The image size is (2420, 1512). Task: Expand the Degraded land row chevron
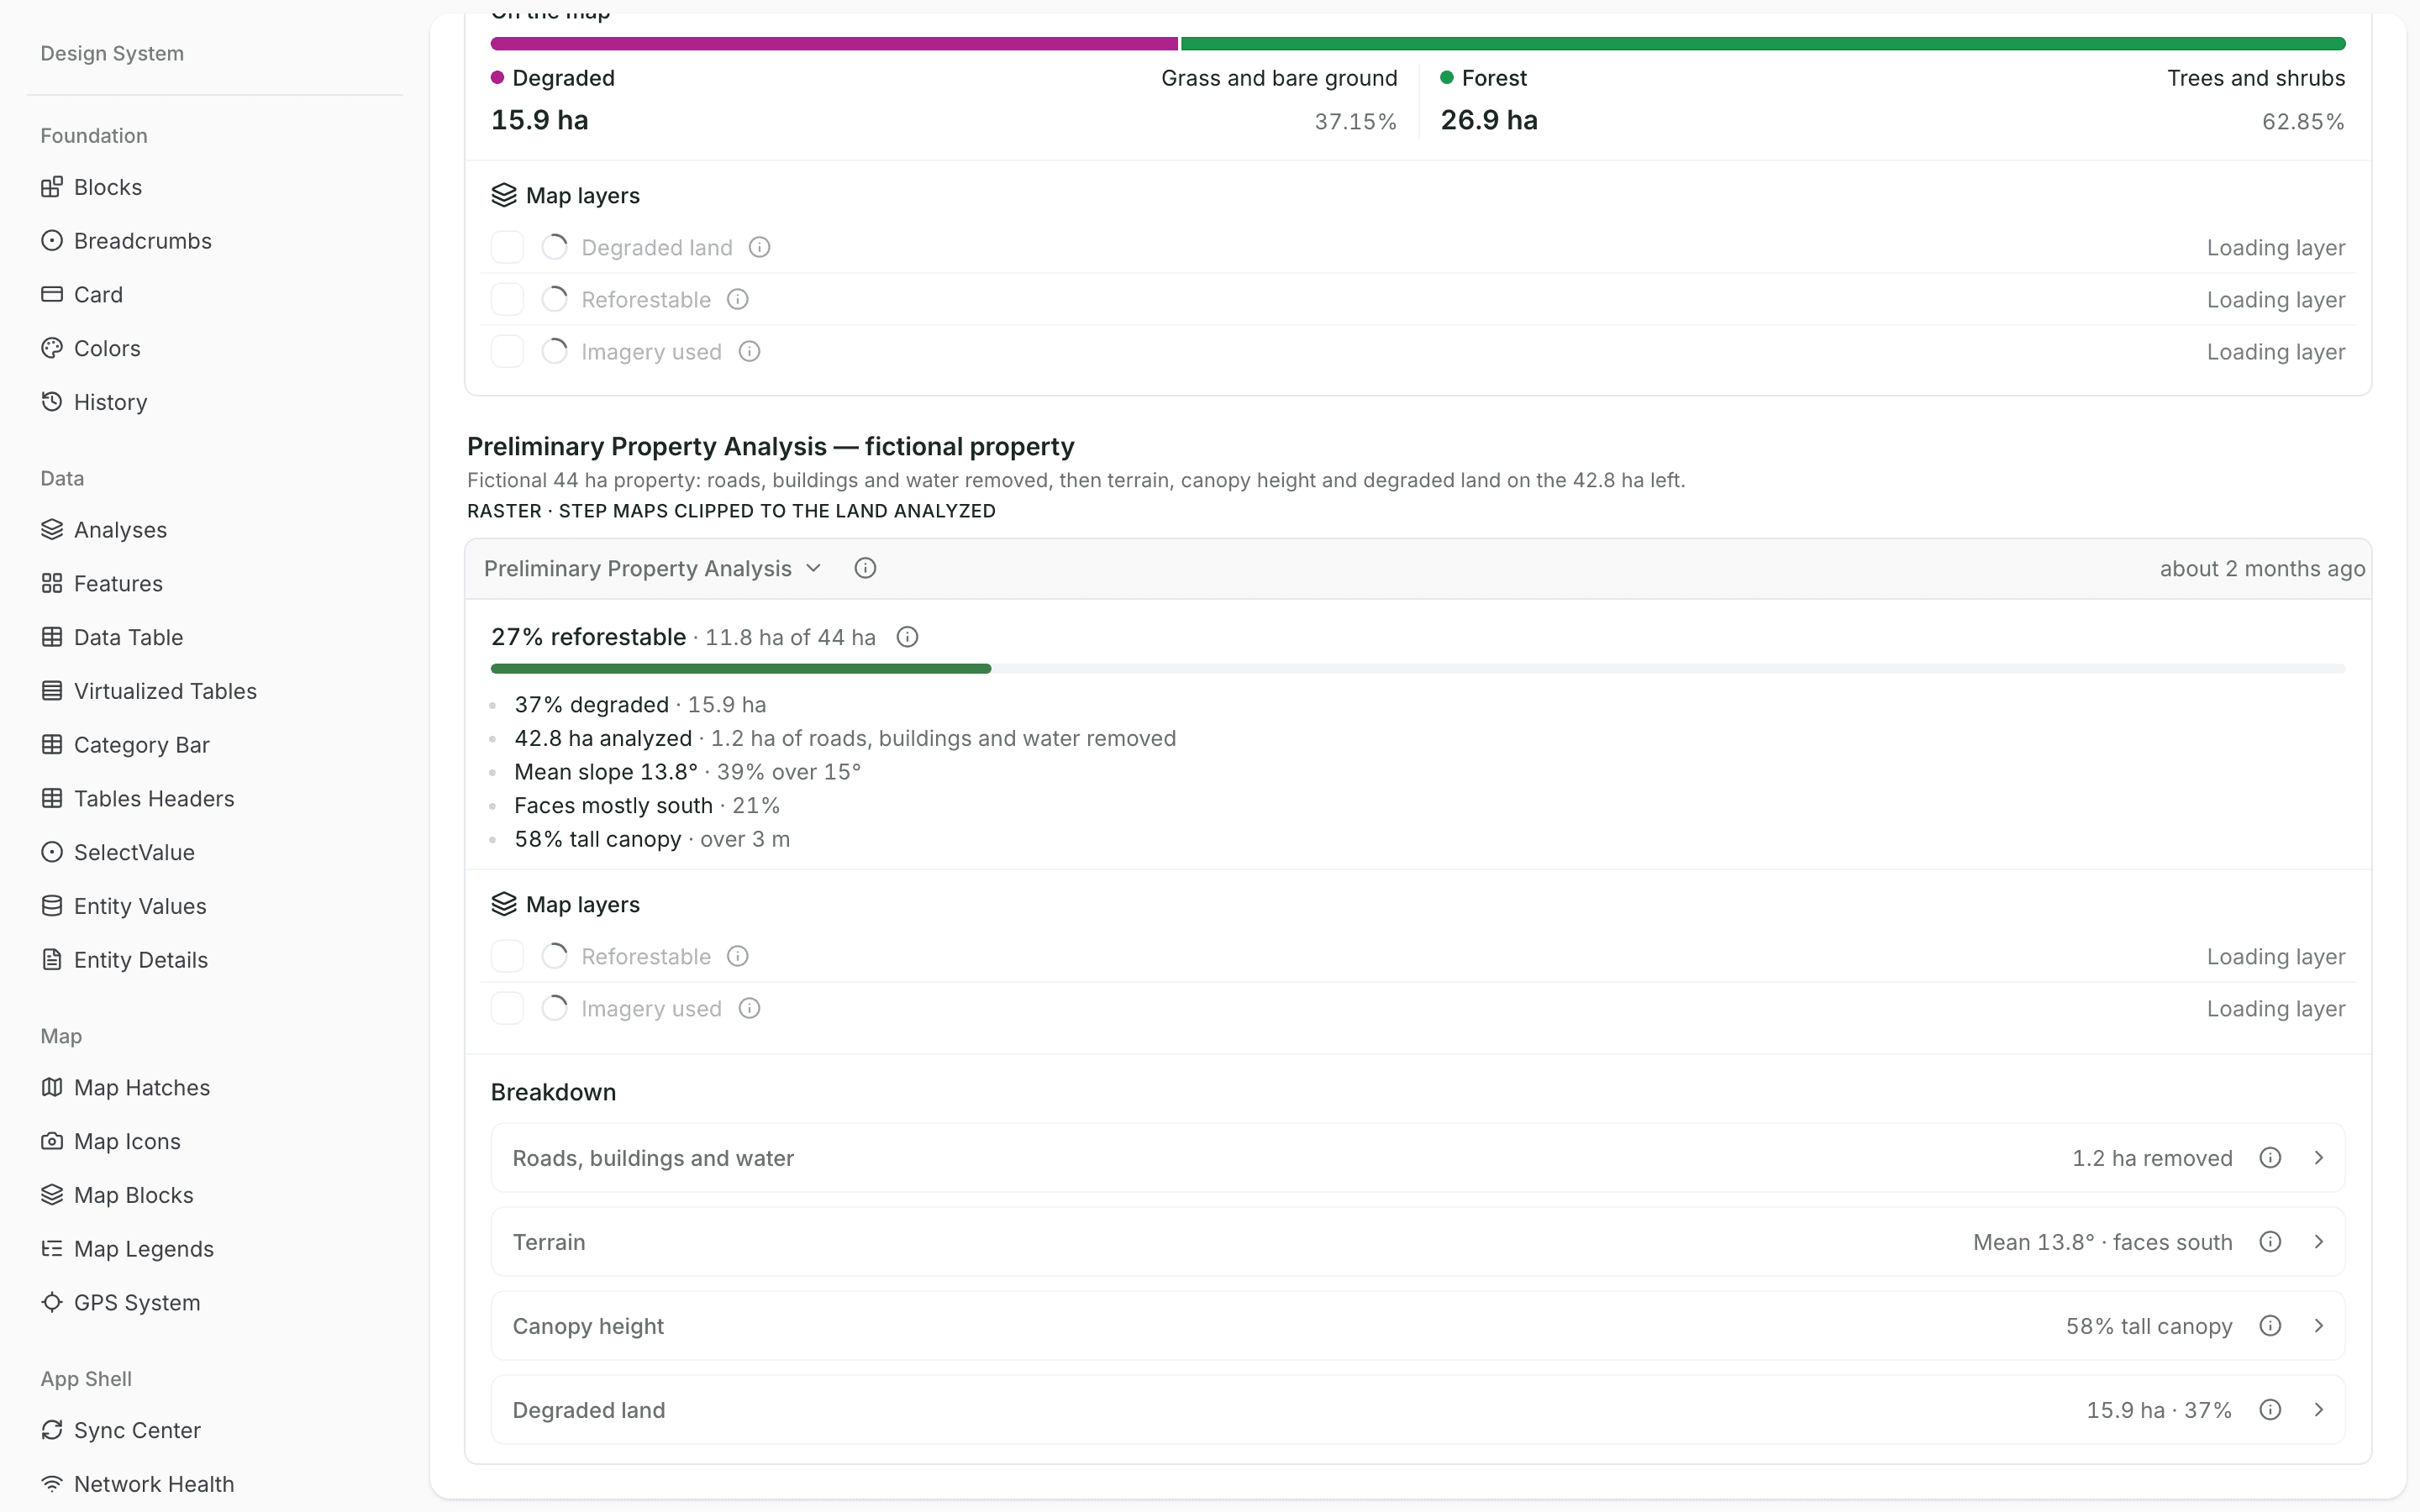2318,1409
